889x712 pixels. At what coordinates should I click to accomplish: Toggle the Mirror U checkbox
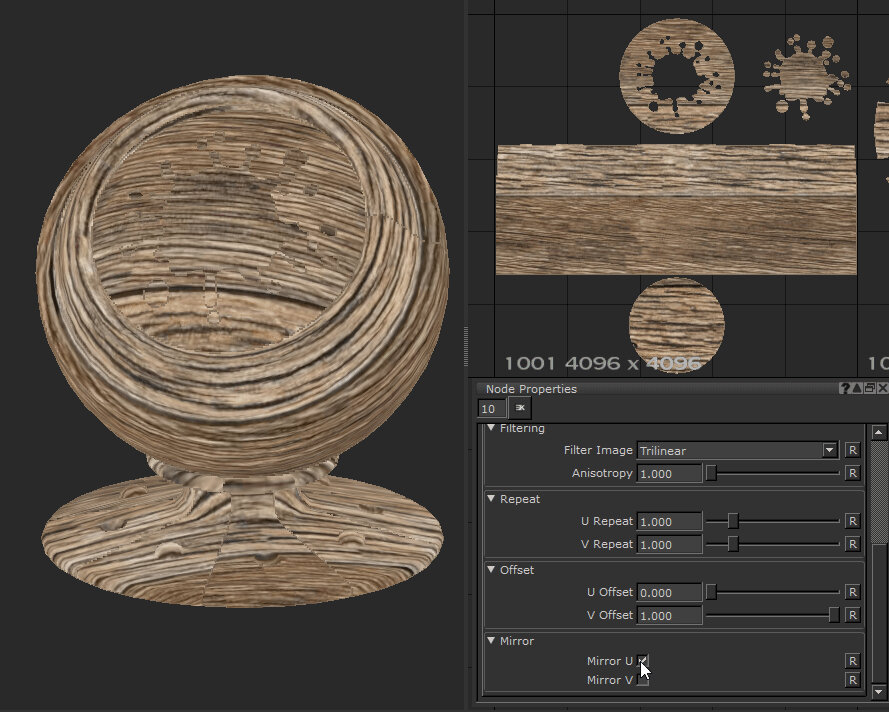click(x=643, y=661)
